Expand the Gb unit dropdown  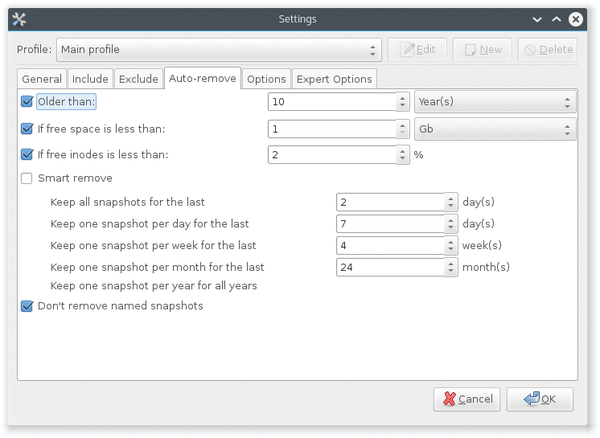click(495, 129)
